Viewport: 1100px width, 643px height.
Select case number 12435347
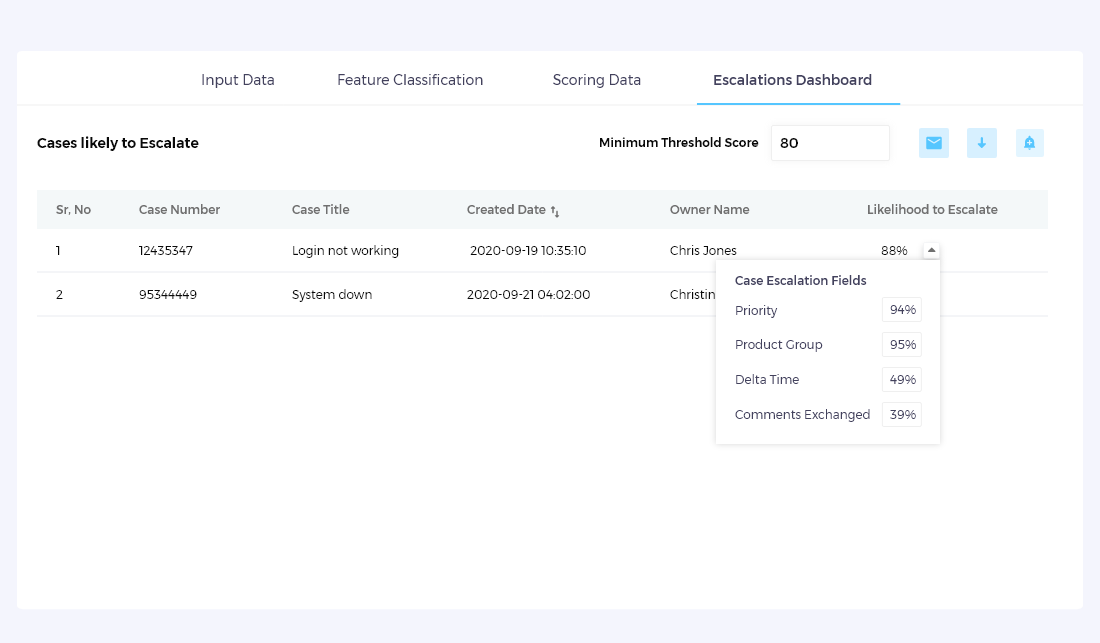[x=166, y=251]
